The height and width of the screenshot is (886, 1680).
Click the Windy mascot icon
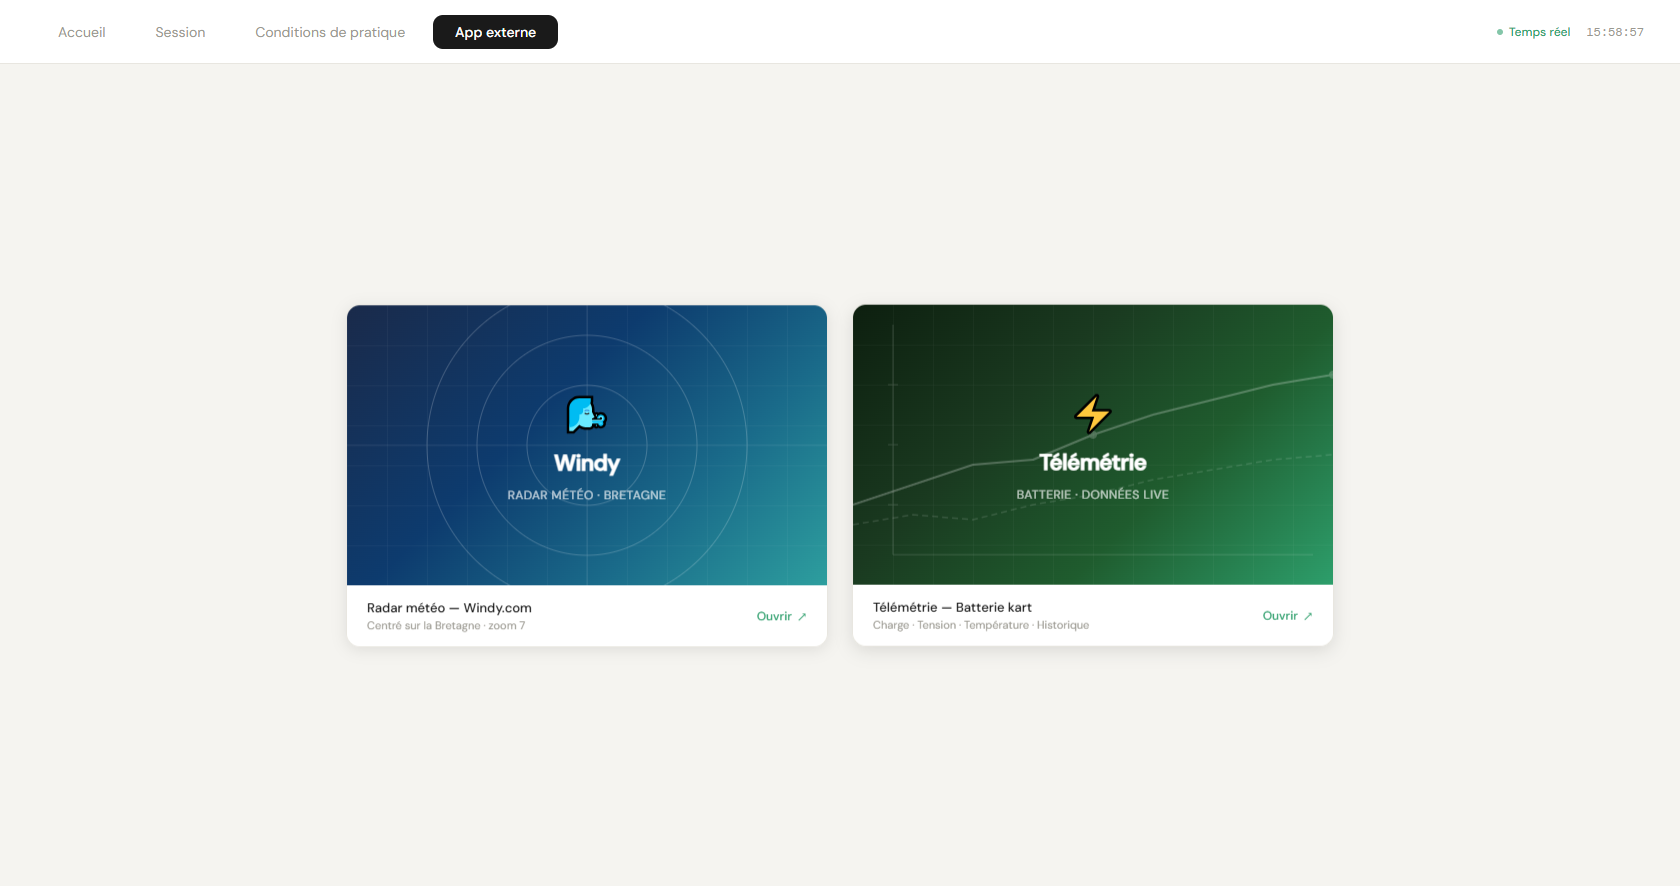tap(586, 414)
